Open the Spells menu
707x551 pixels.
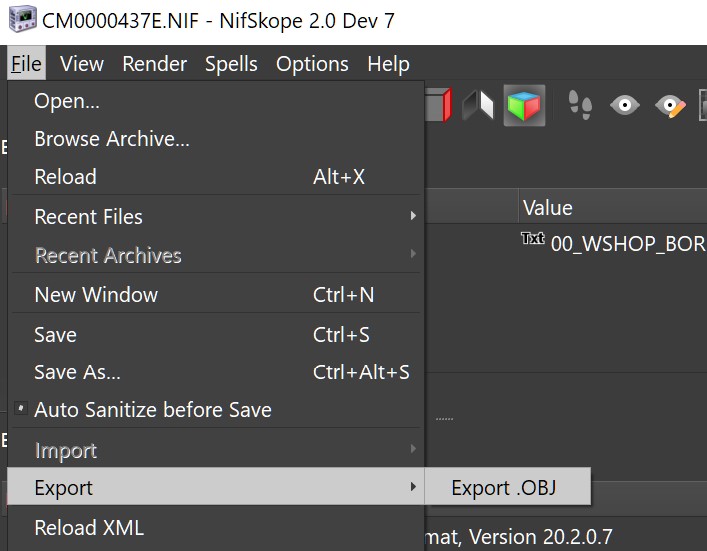231,64
